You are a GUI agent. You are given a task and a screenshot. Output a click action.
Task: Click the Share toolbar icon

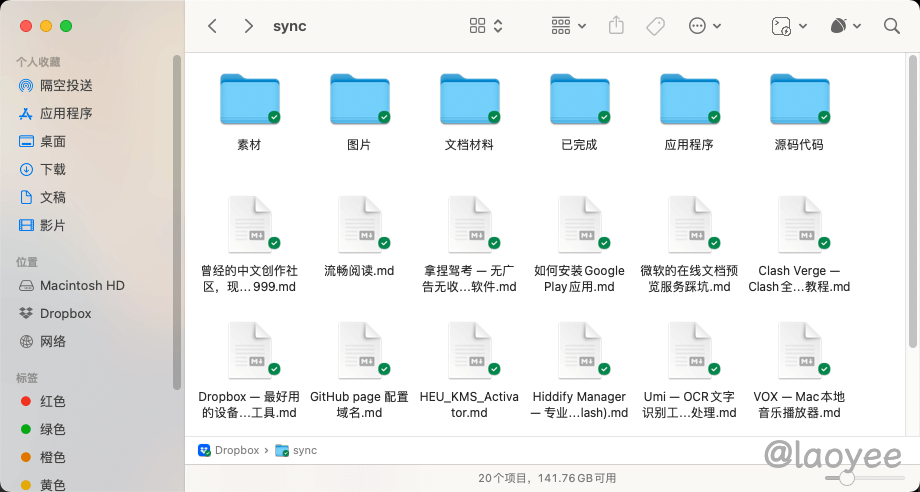617,26
